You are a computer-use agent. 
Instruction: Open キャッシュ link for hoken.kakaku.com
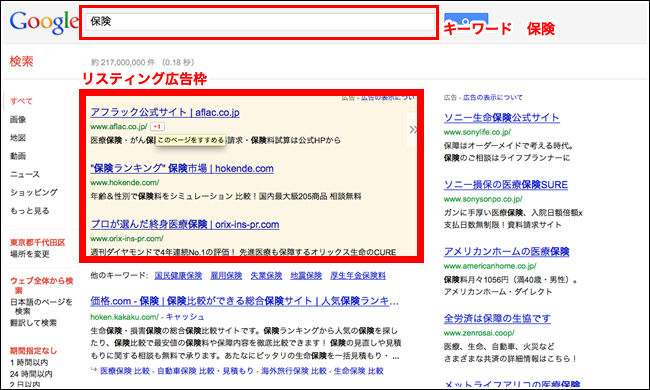(185, 317)
